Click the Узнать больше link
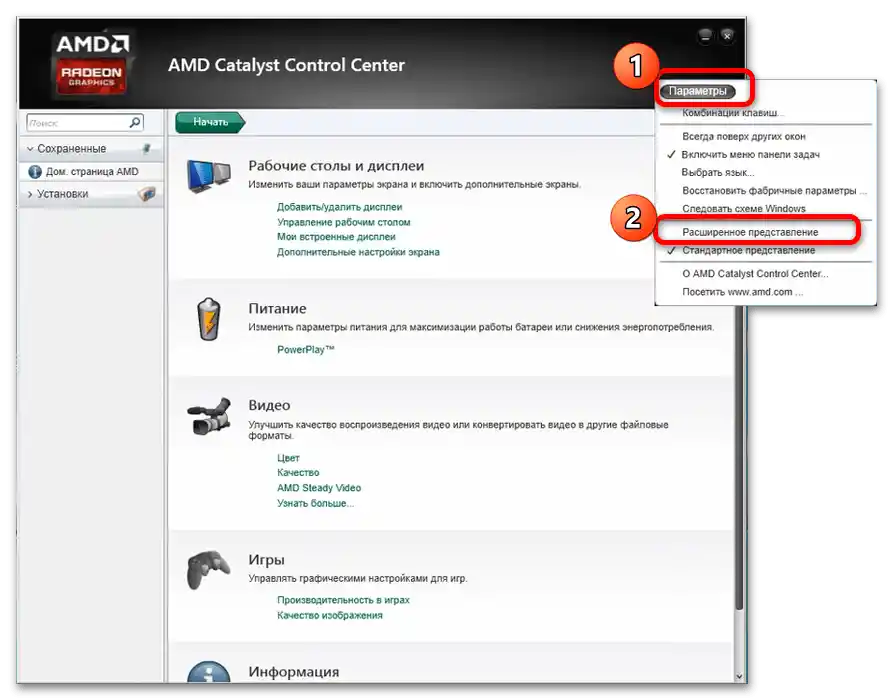The height and width of the screenshot is (700, 893). [315, 503]
